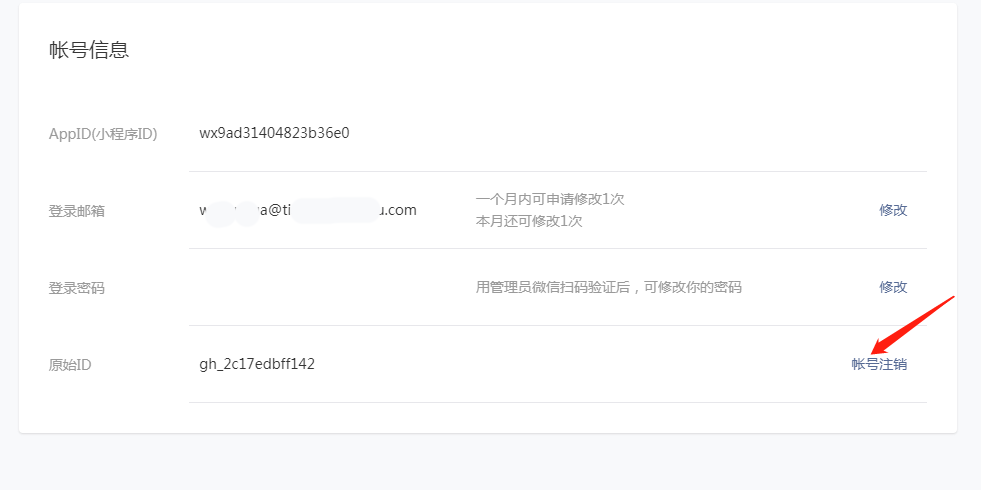Image resolution: width=981 pixels, height=490 pixels.
Task: Click the partially masked login email address
Action: [x=308, y=210]
